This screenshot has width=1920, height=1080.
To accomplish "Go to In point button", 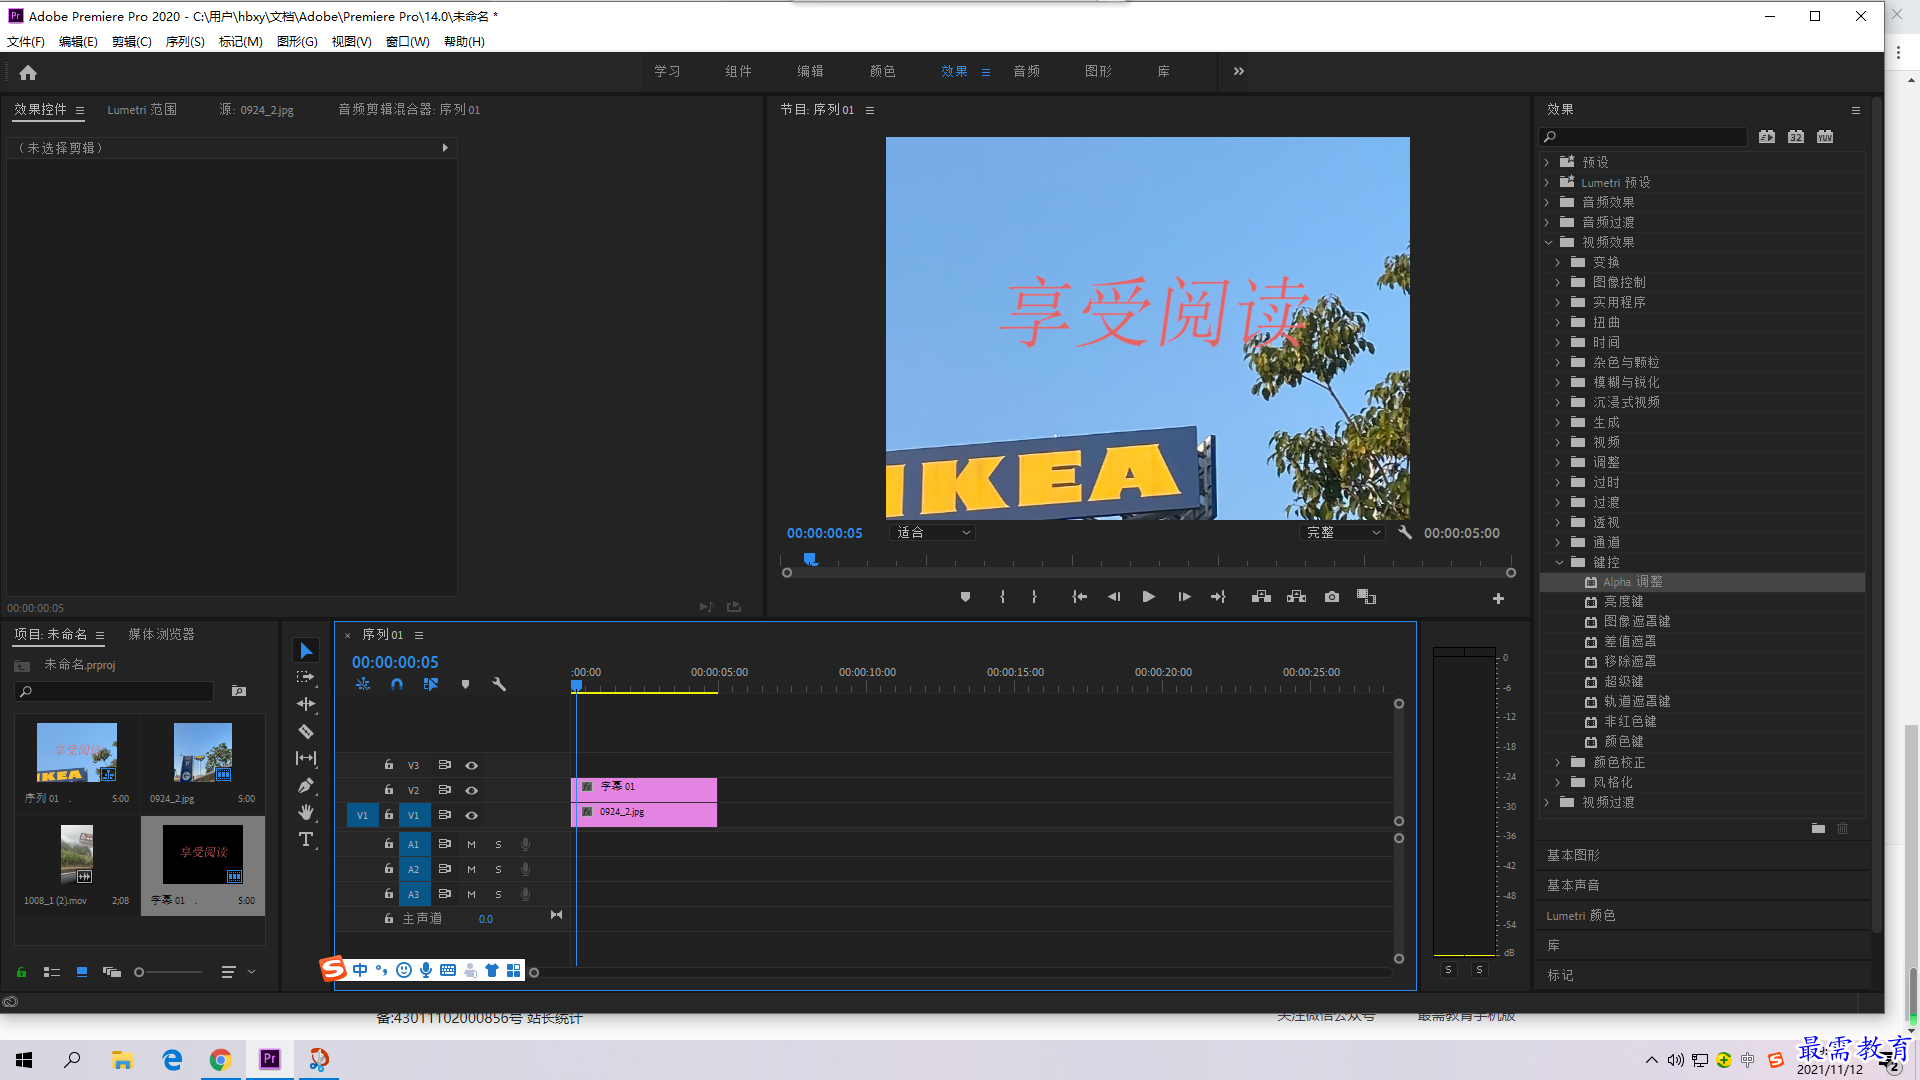I will [1079, 597].
